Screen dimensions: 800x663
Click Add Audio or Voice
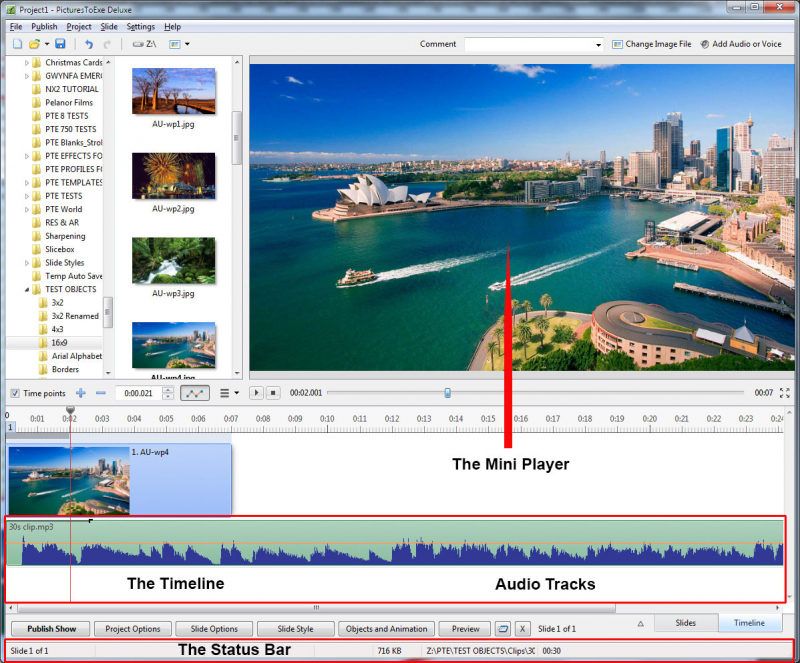point(741,44)
